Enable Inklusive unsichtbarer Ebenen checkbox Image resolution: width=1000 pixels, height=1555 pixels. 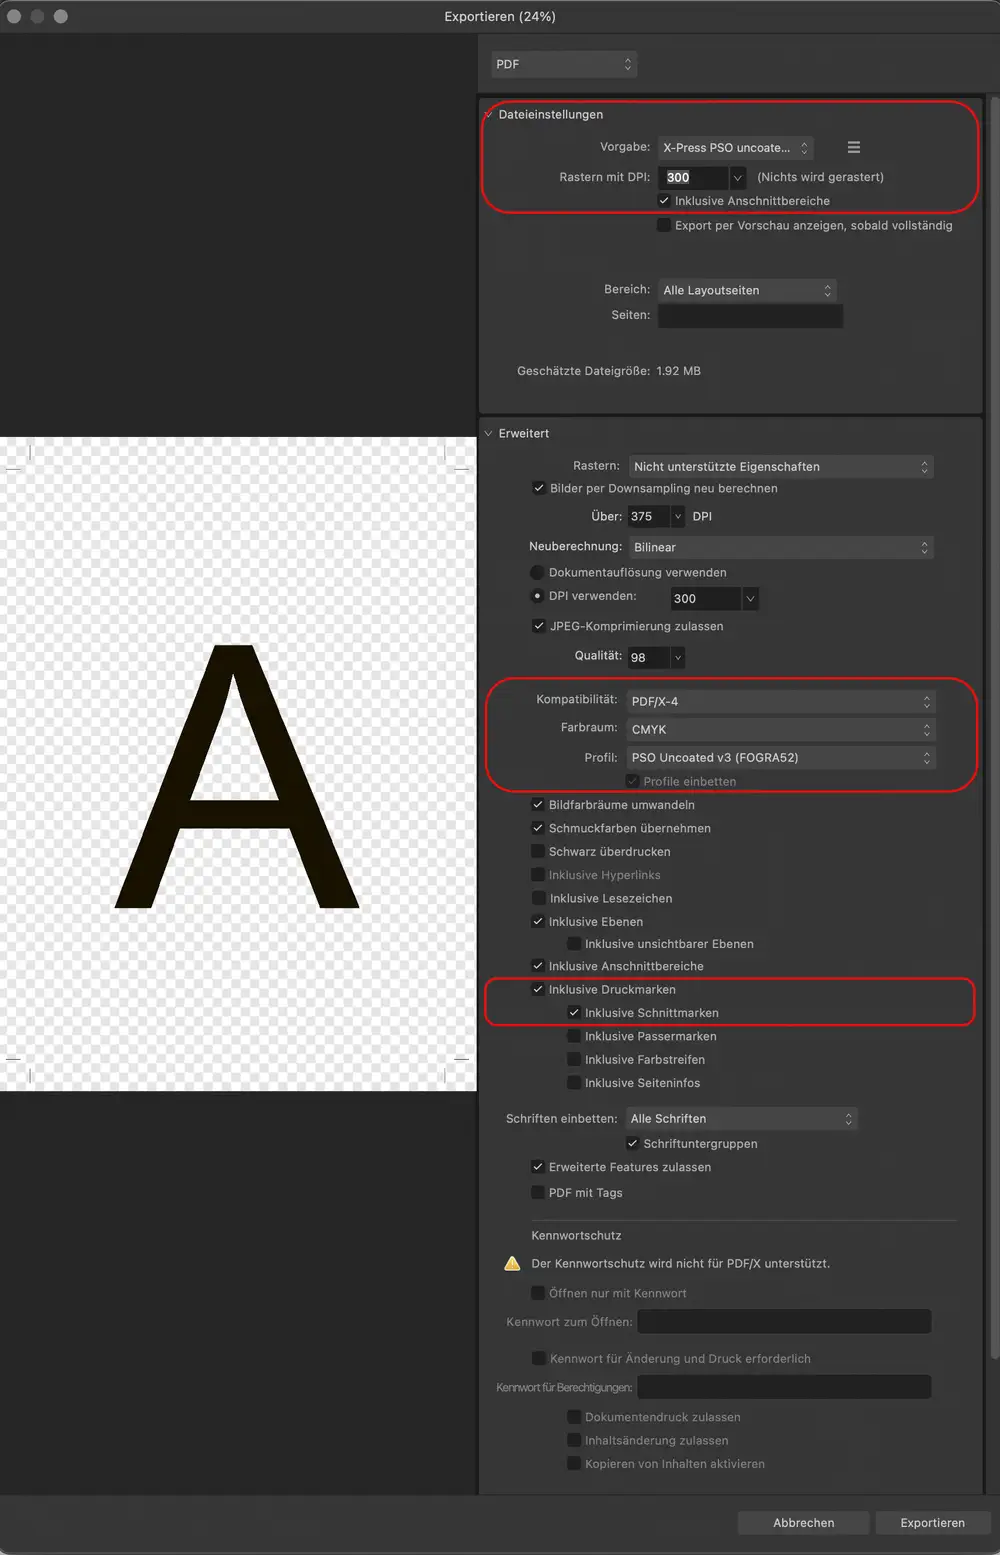coord(574,944)
